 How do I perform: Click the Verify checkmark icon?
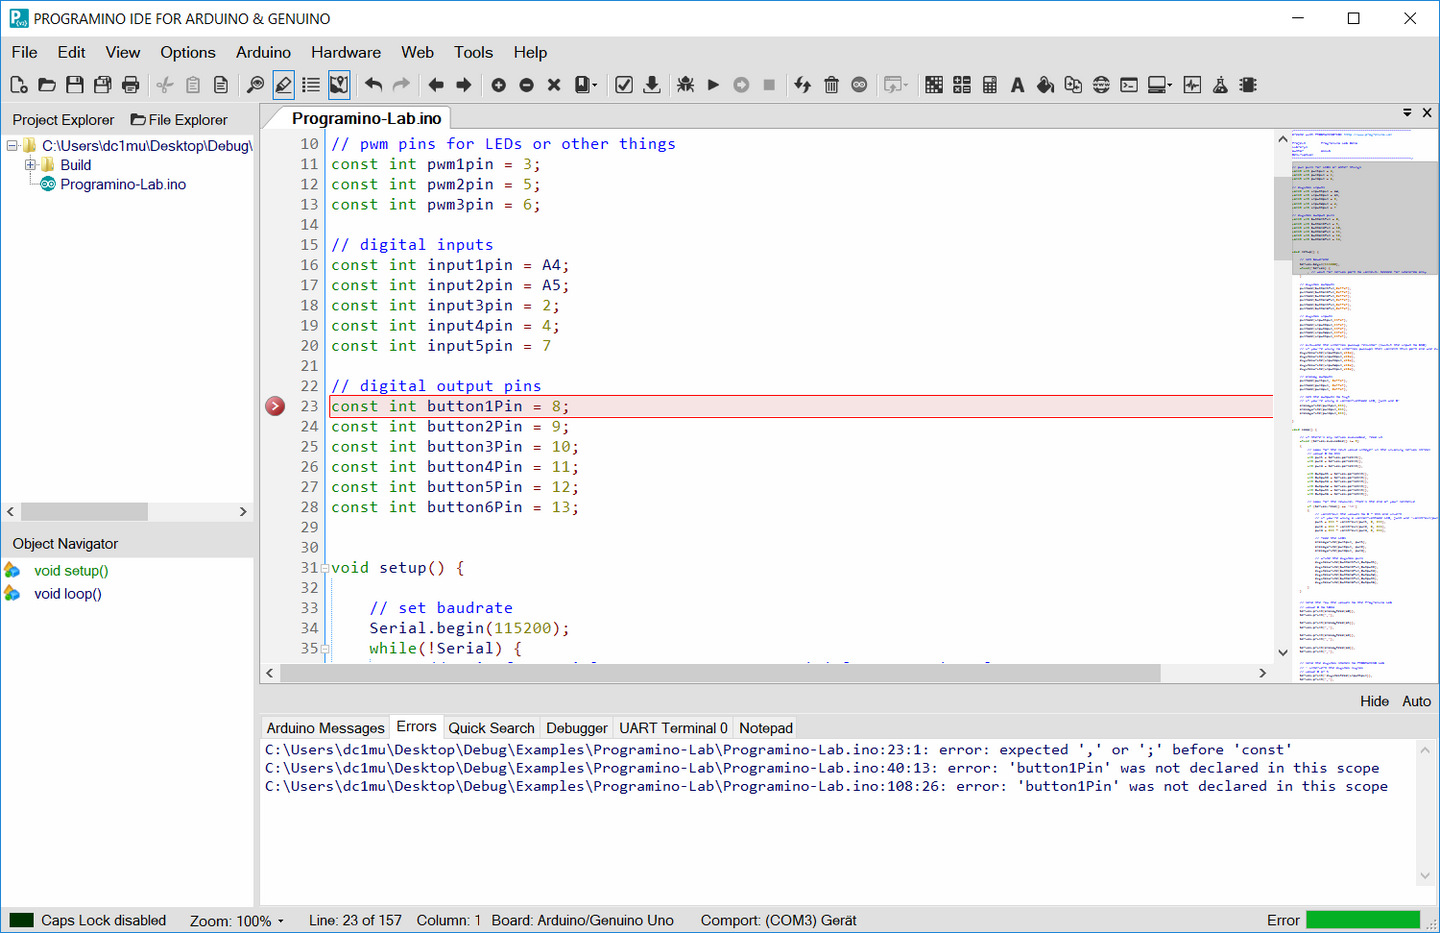[624, 85]
